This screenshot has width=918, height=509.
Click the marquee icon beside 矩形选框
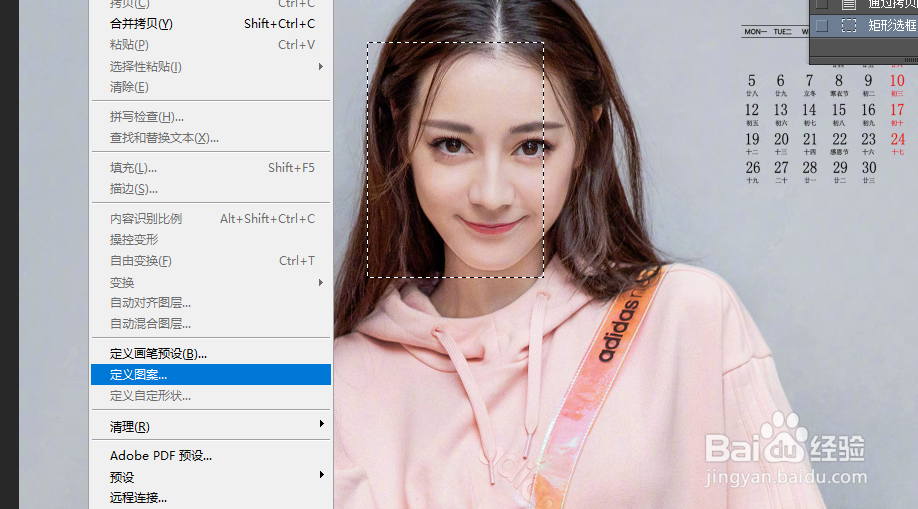point(849,26)
